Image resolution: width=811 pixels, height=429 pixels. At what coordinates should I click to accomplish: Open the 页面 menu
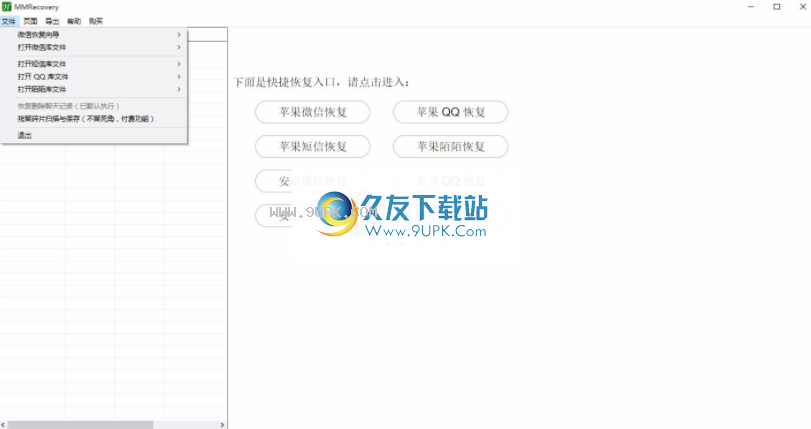pos(31,21)
